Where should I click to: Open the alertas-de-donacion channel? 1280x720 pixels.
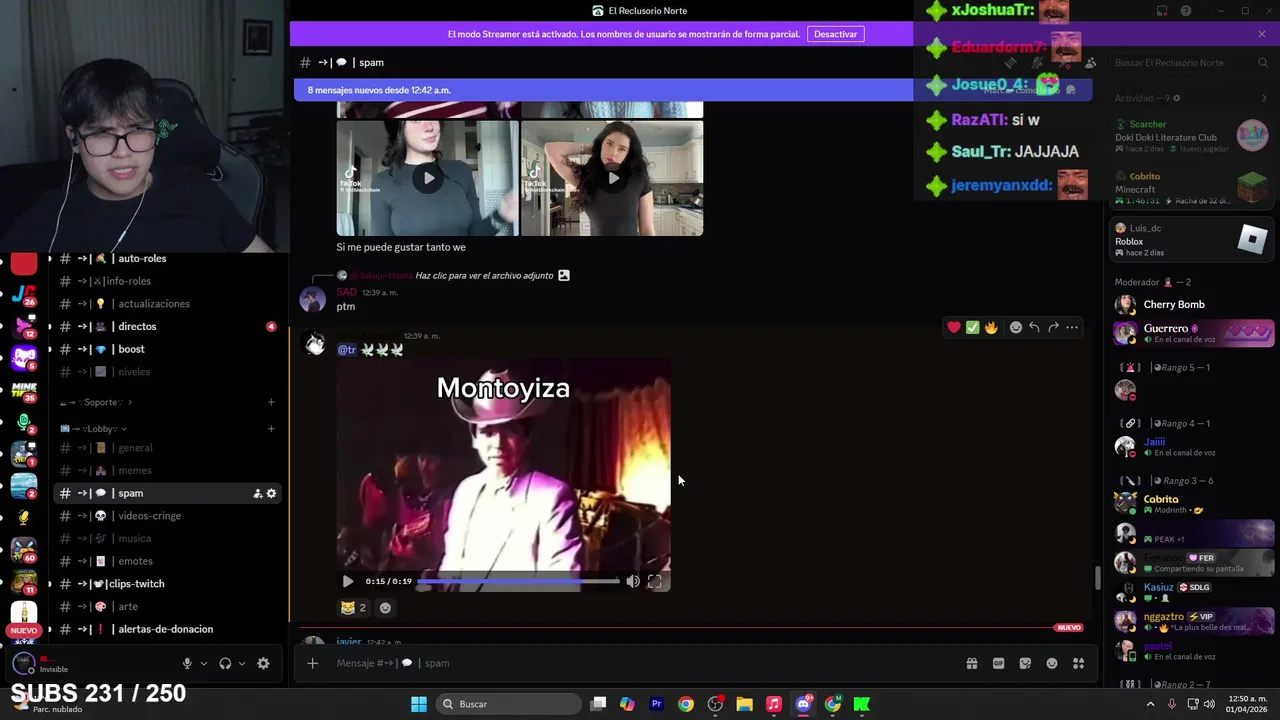[167, 629]
